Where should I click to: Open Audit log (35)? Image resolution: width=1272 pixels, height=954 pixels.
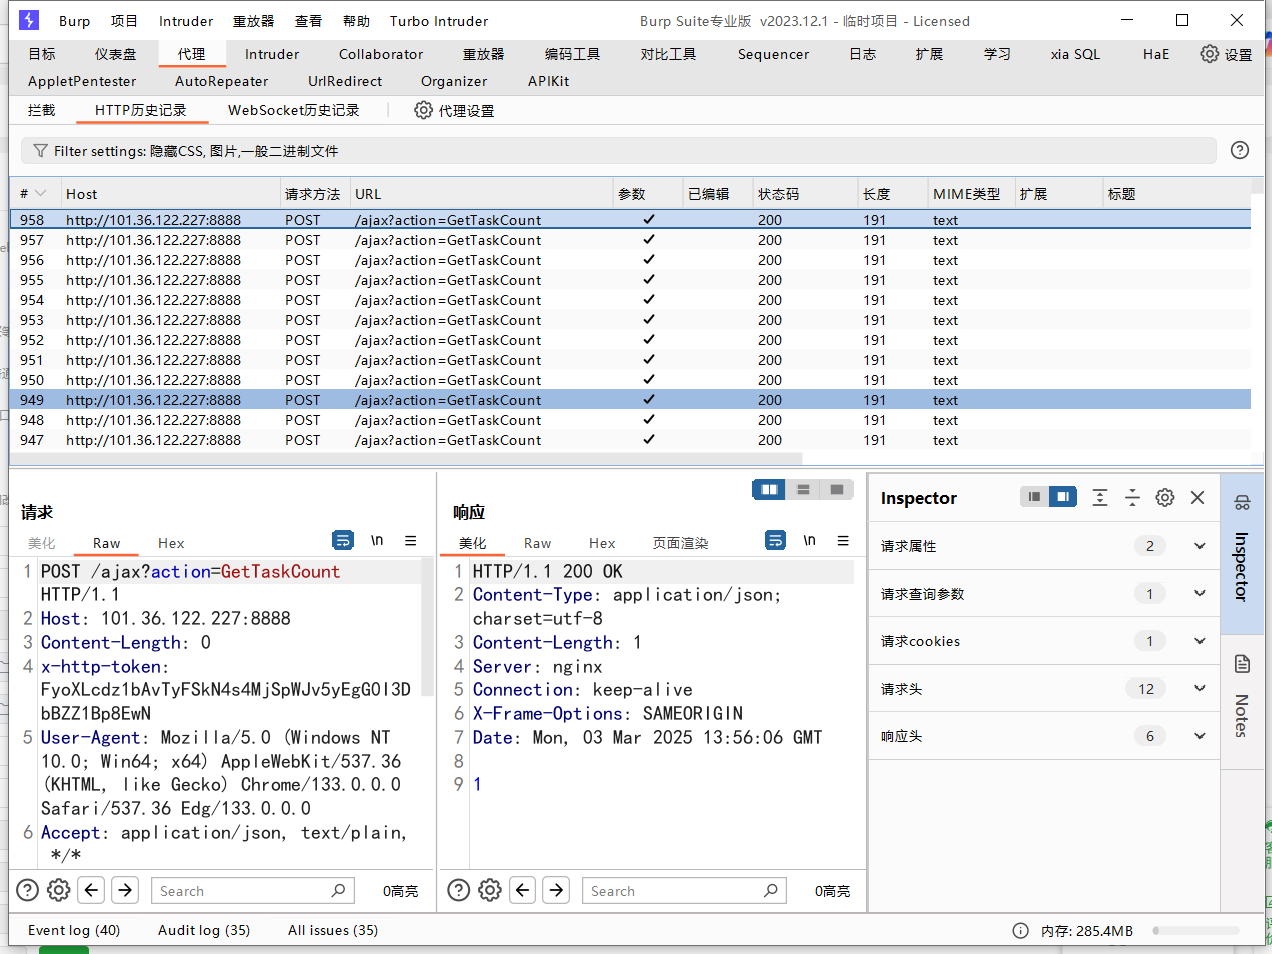(204, 930)
